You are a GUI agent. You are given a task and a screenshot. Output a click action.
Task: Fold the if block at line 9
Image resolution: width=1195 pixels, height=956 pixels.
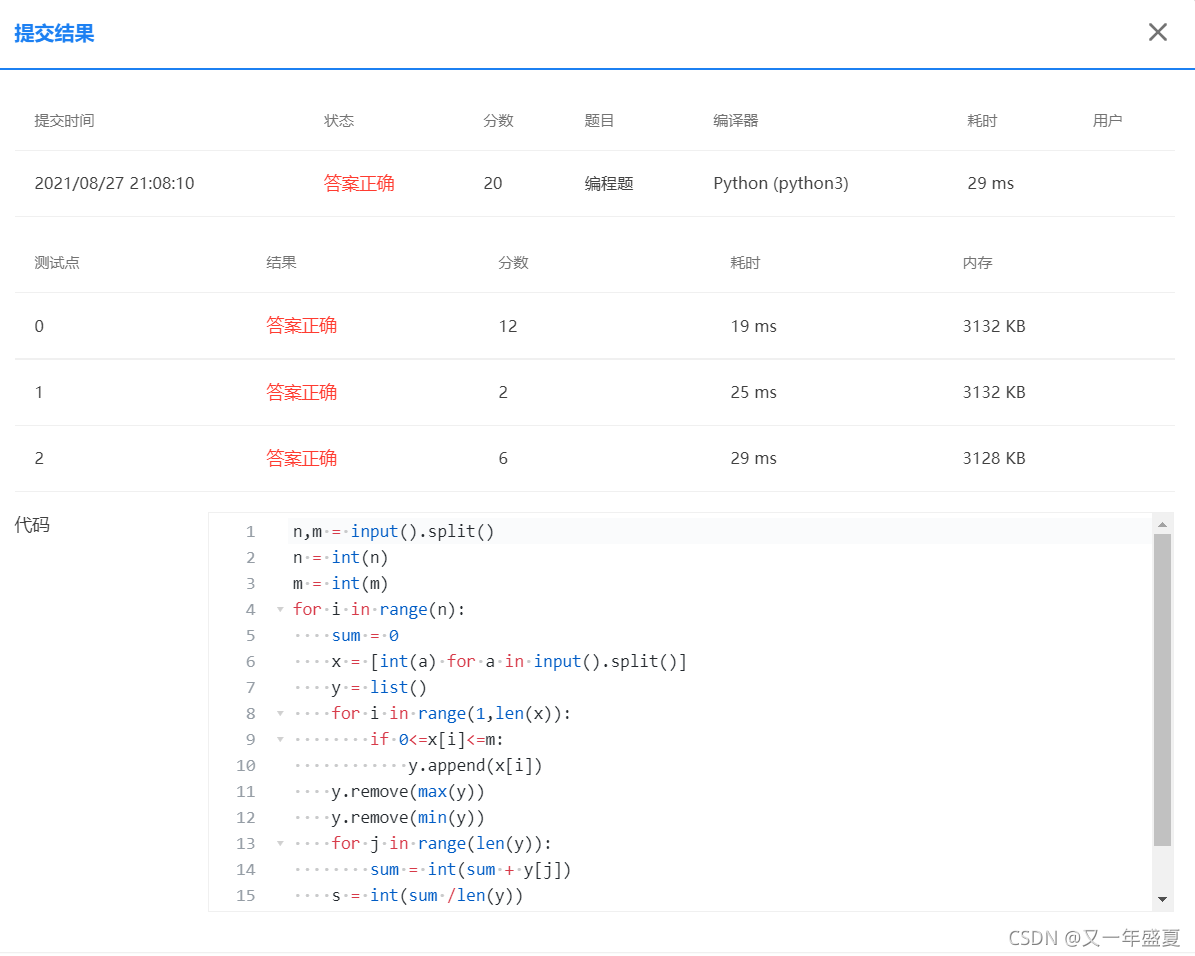(x=279, y=739)
